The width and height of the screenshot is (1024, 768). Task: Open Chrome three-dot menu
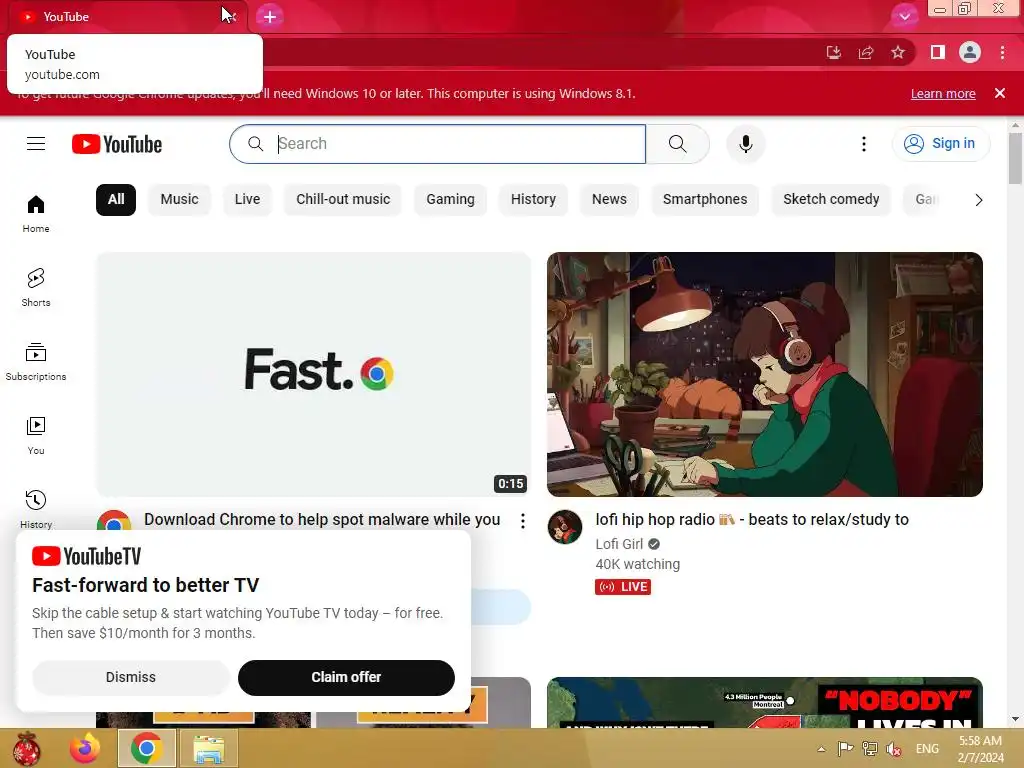[x=1002, y=52]
